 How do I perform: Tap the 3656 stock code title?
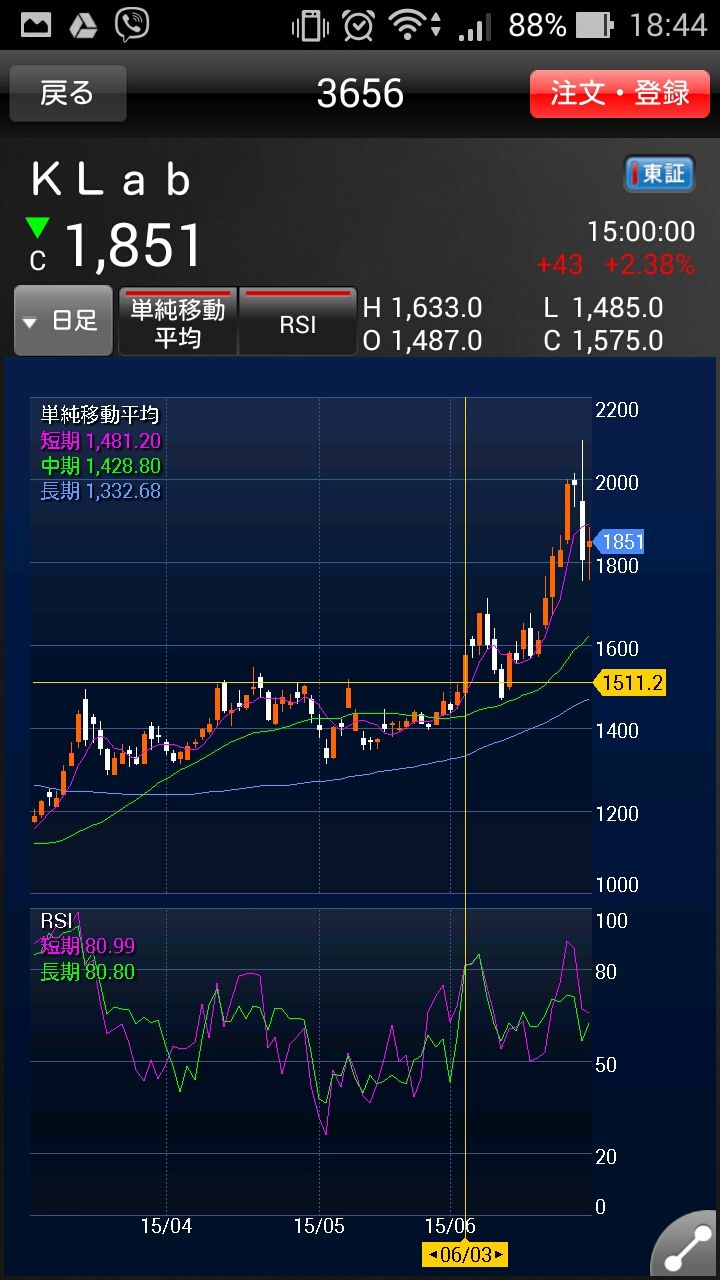pyautogui.click(x=360, y=94)
